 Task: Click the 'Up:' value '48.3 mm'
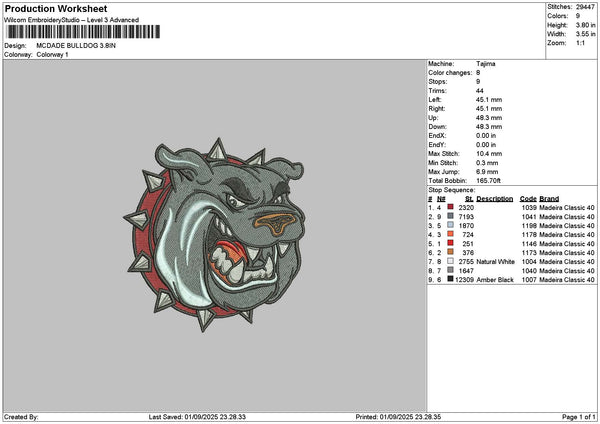(x=489, y=118)
